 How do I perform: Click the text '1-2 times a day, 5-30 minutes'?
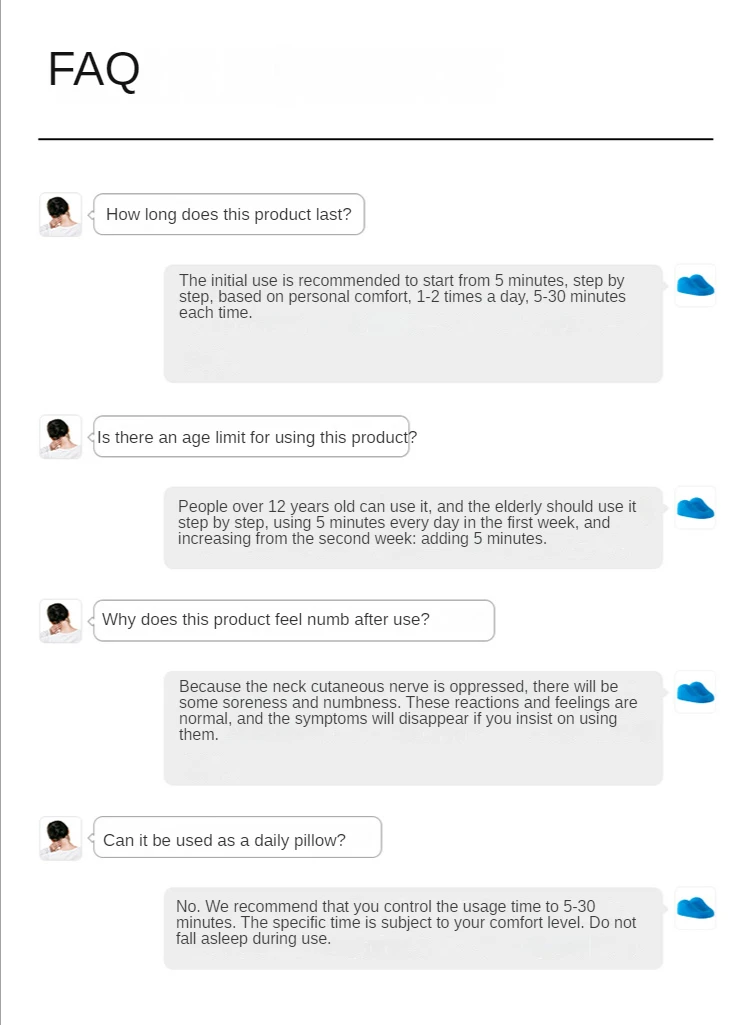pyautogui.click(x=521, y=297)
